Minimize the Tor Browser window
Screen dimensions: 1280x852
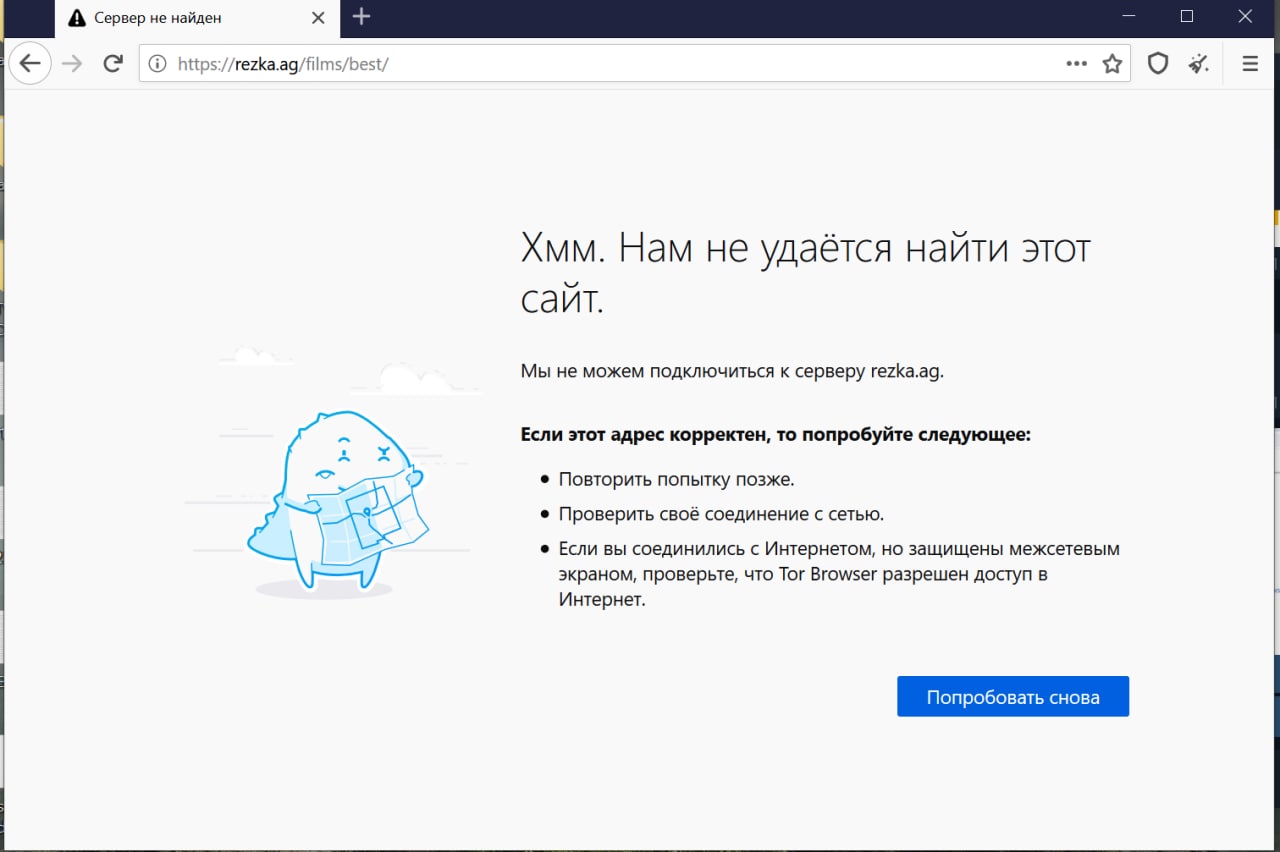point(1128,17)
